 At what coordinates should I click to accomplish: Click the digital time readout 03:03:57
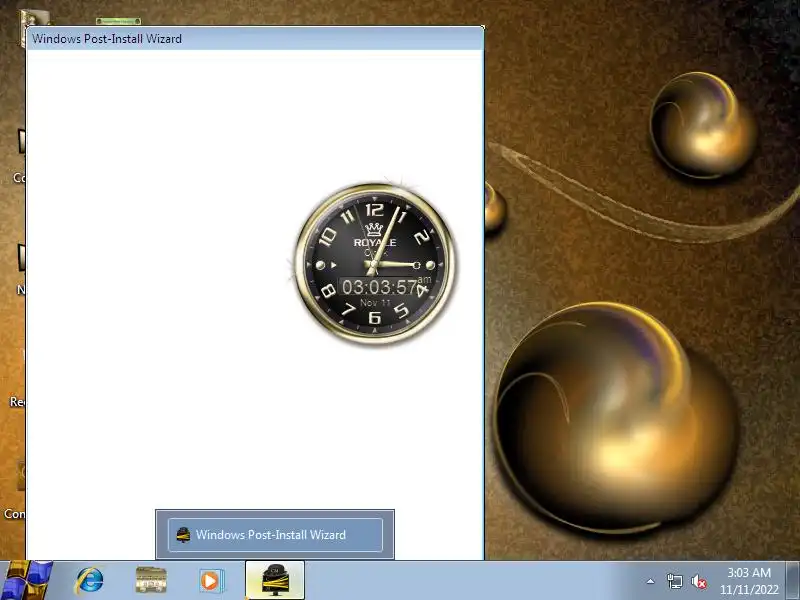[381, 287]
